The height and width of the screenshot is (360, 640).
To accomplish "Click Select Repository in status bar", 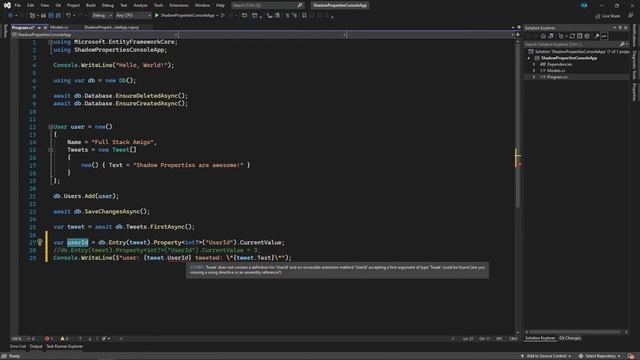I will [600, 356].
